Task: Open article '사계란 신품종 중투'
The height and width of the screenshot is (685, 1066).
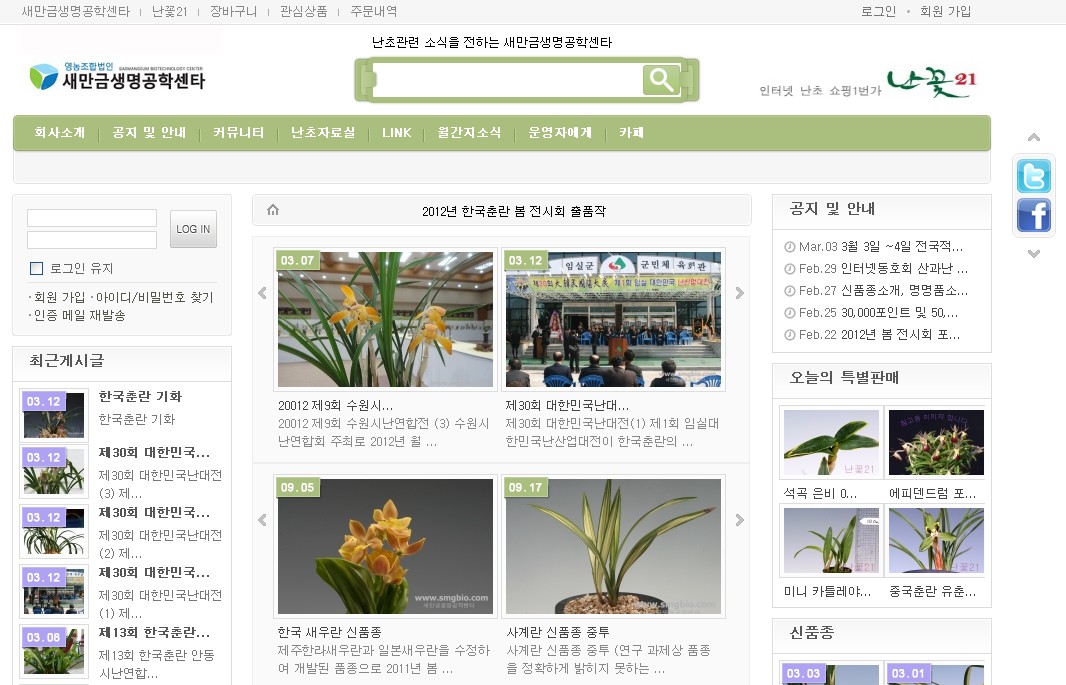Action: (557, 632)
